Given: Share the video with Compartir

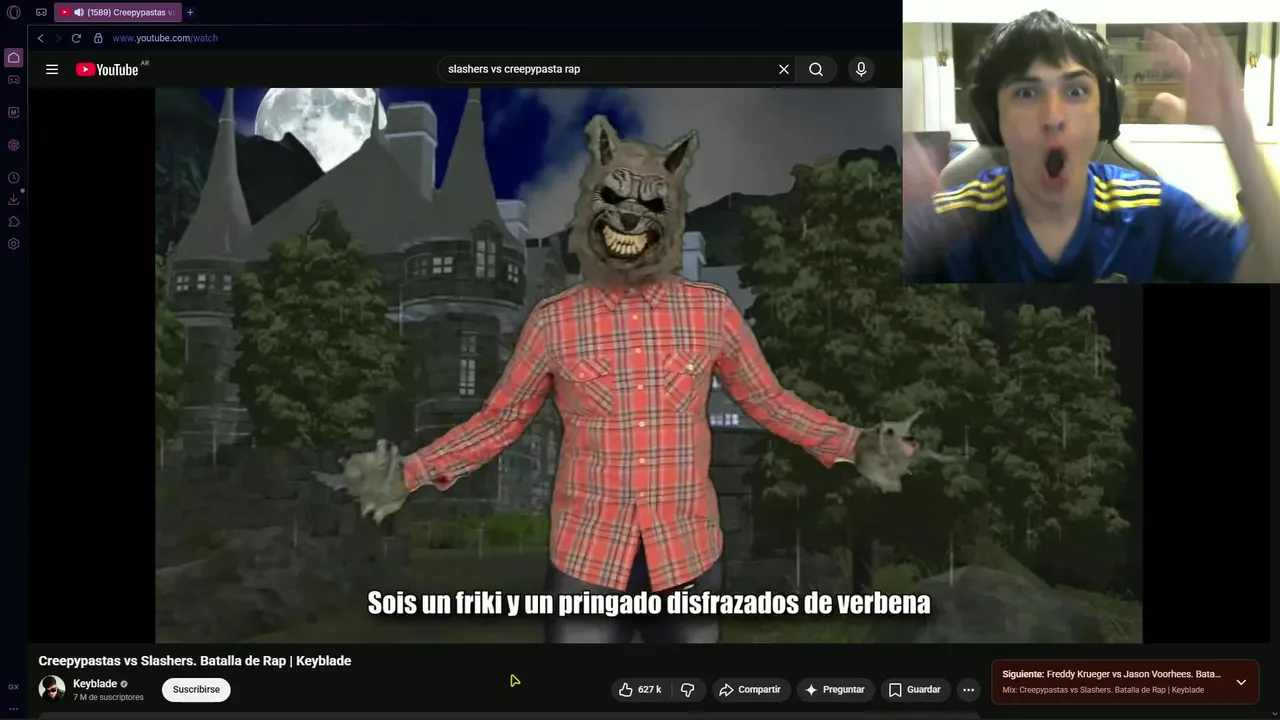Looking at the screenshot, I should pyautogui.click(x=750, y=689).
